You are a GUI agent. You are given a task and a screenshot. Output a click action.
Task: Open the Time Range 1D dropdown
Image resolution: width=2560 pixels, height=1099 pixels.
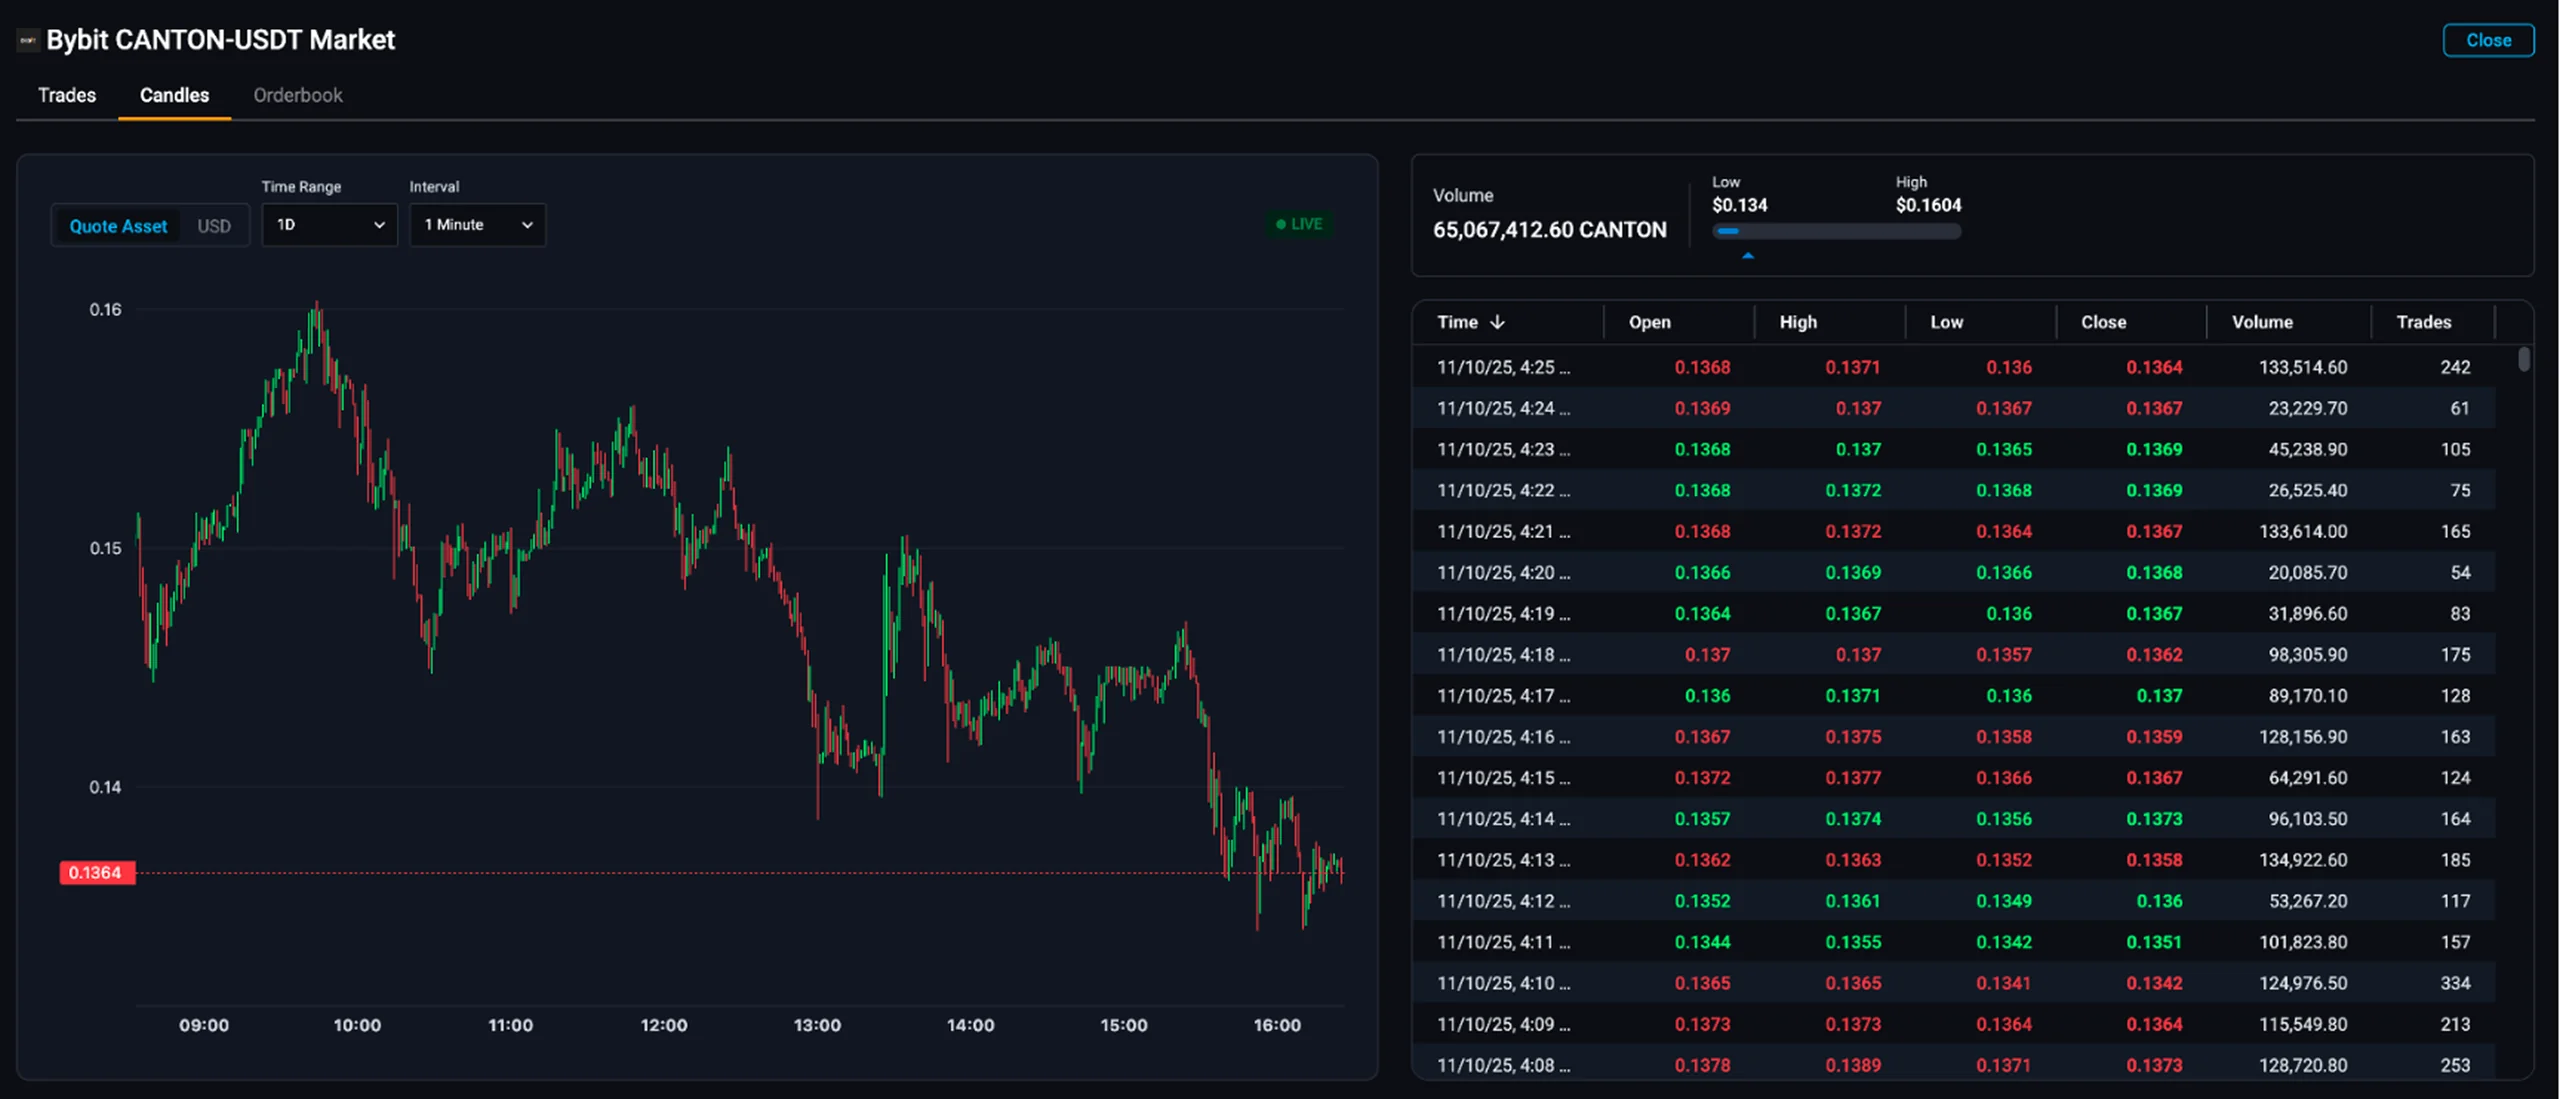330,225
